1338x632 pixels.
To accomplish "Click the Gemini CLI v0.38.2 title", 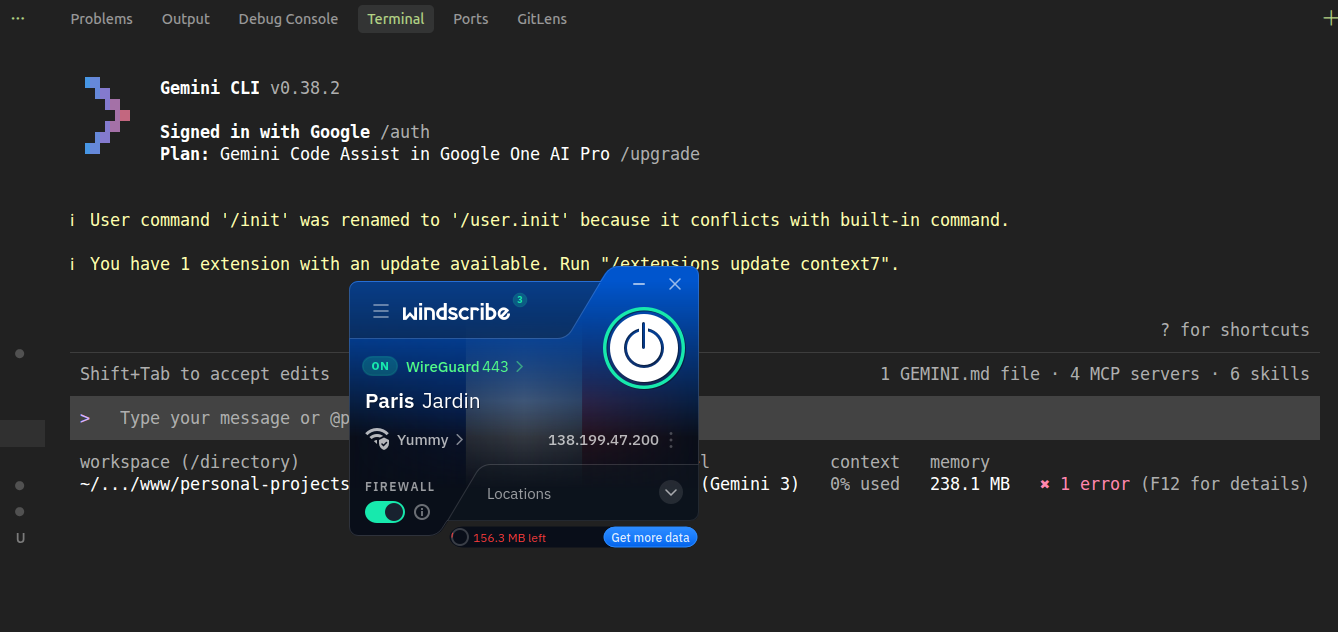I will 250,88.
